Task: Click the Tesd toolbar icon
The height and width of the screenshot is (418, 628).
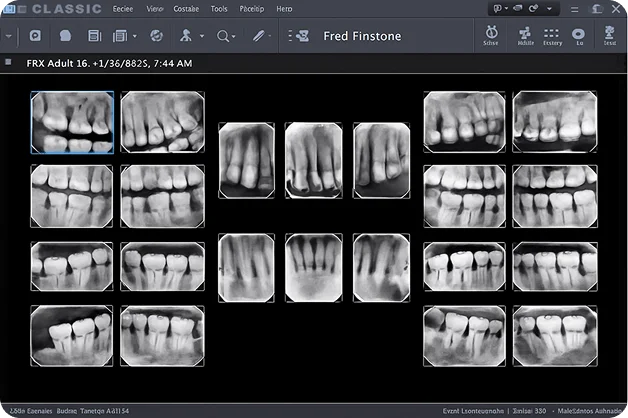Action: (610, 36)
